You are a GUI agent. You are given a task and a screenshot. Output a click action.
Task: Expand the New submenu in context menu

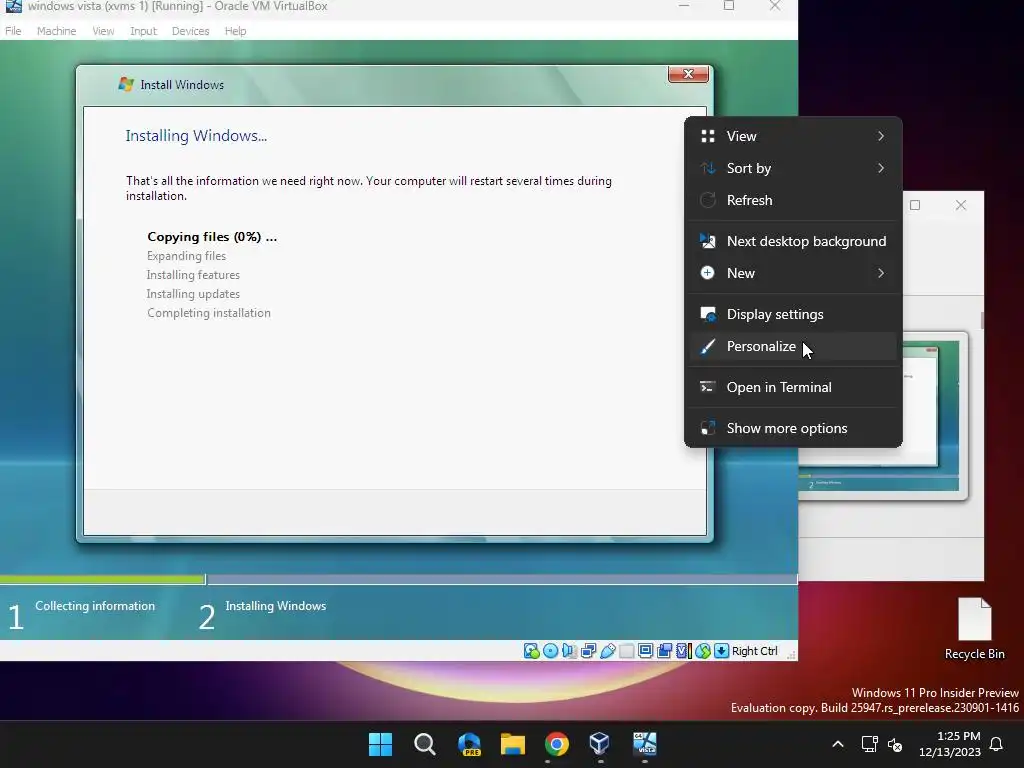pos(793,273)
